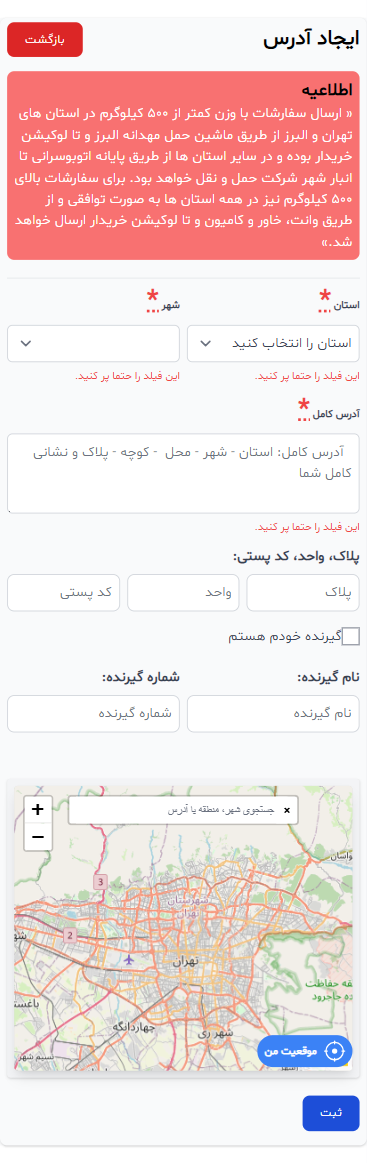Check the گیرنده خودم هستم checkbox
The height and width of the screenshot is (1164, 367).
click(x=350, y=636)
